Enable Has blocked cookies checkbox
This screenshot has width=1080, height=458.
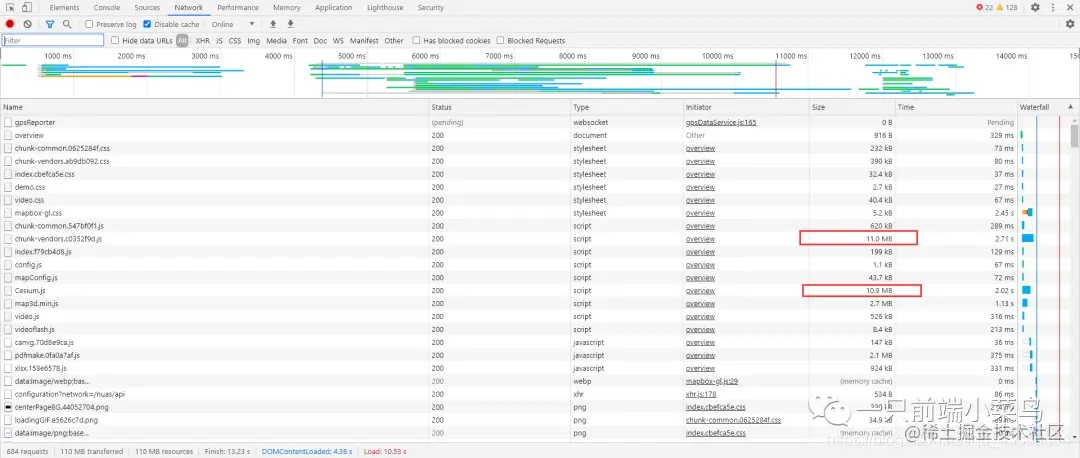[x=416, y=41]
